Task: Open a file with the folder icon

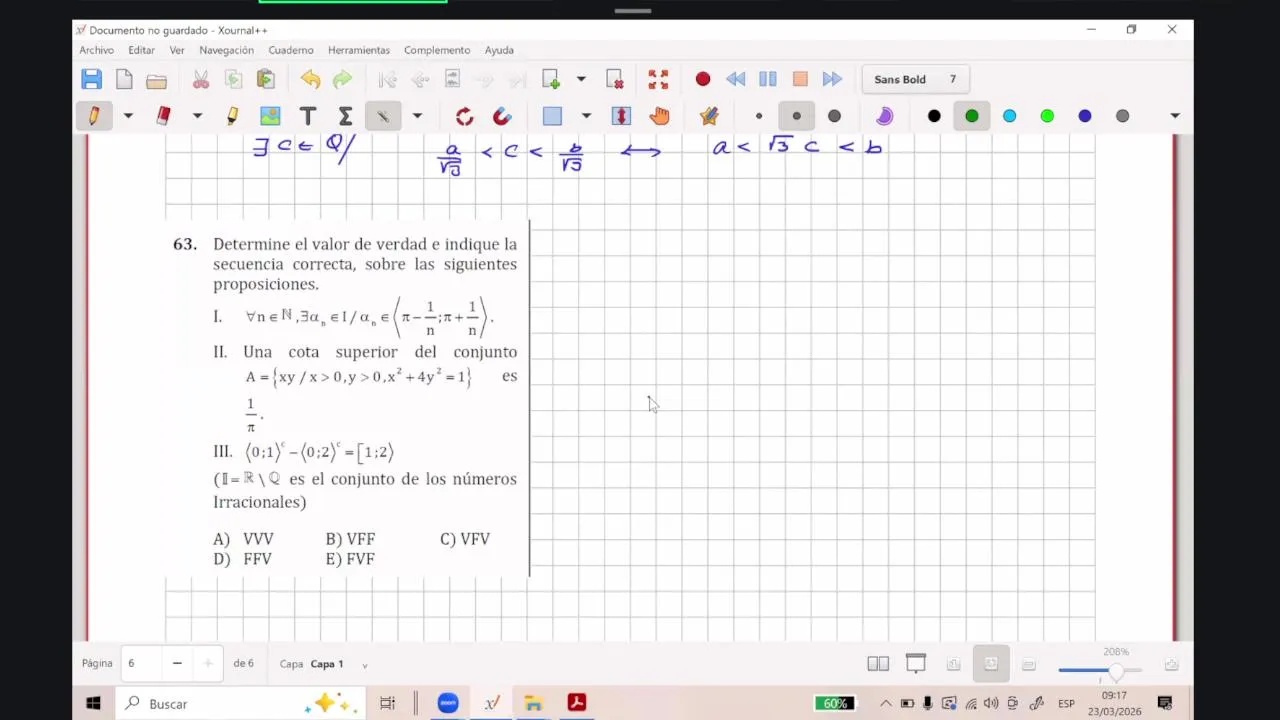Action: (156, 79)
